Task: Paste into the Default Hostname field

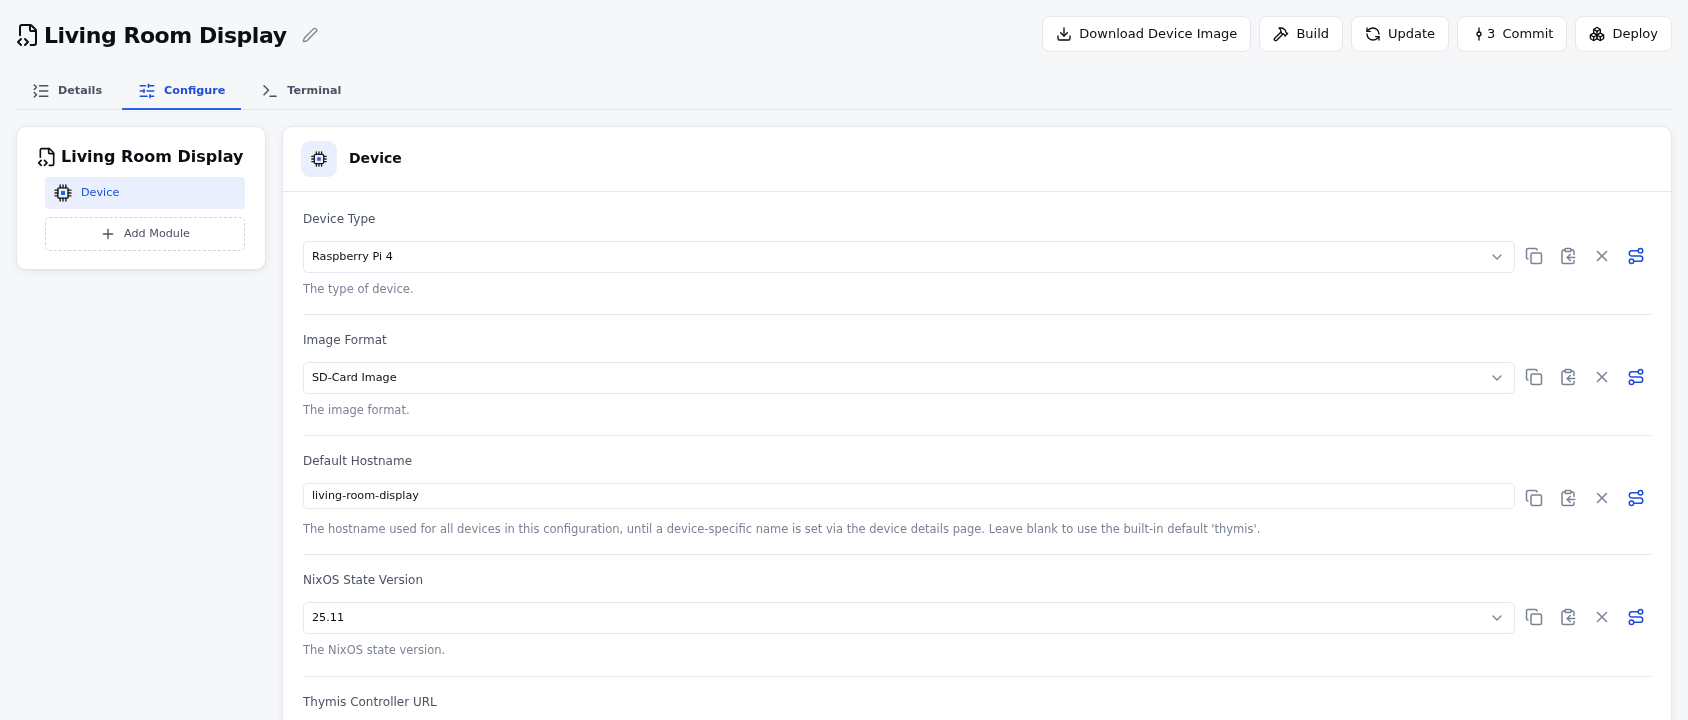Action: tap(1568, 498)
